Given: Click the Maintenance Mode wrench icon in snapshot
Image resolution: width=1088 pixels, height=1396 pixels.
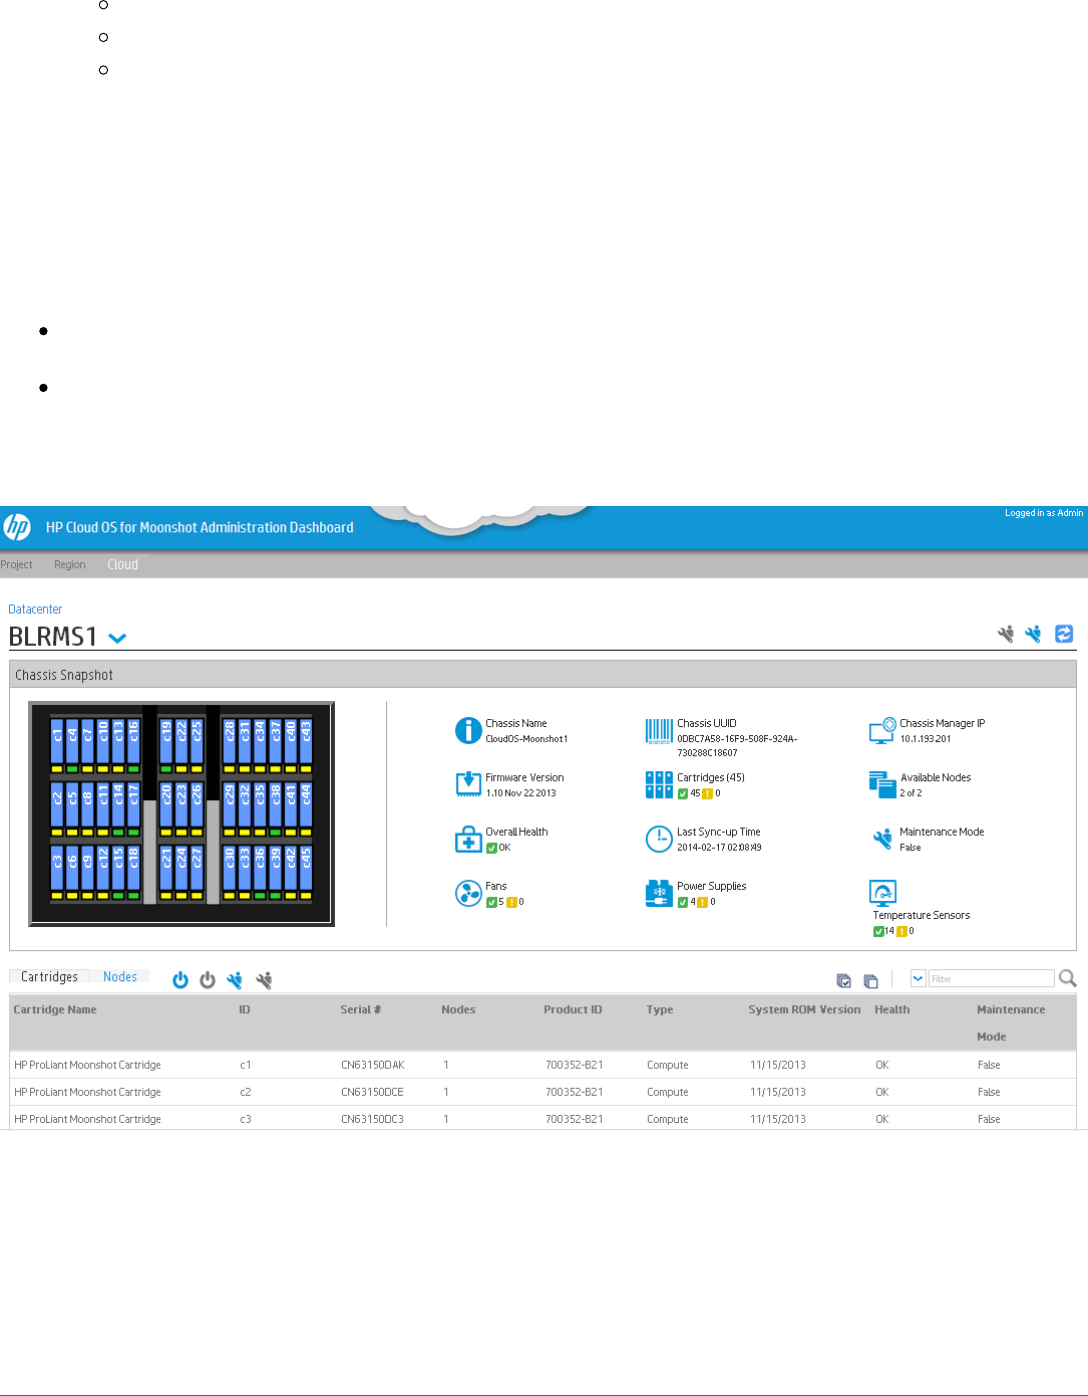Looking at the screenshot, I should (x=882, y=839).
